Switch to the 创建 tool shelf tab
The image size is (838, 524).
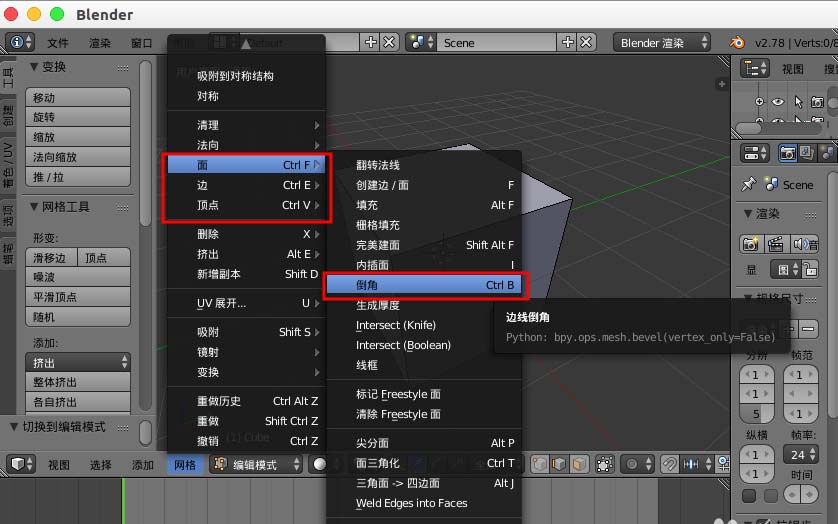click(7, 114)
